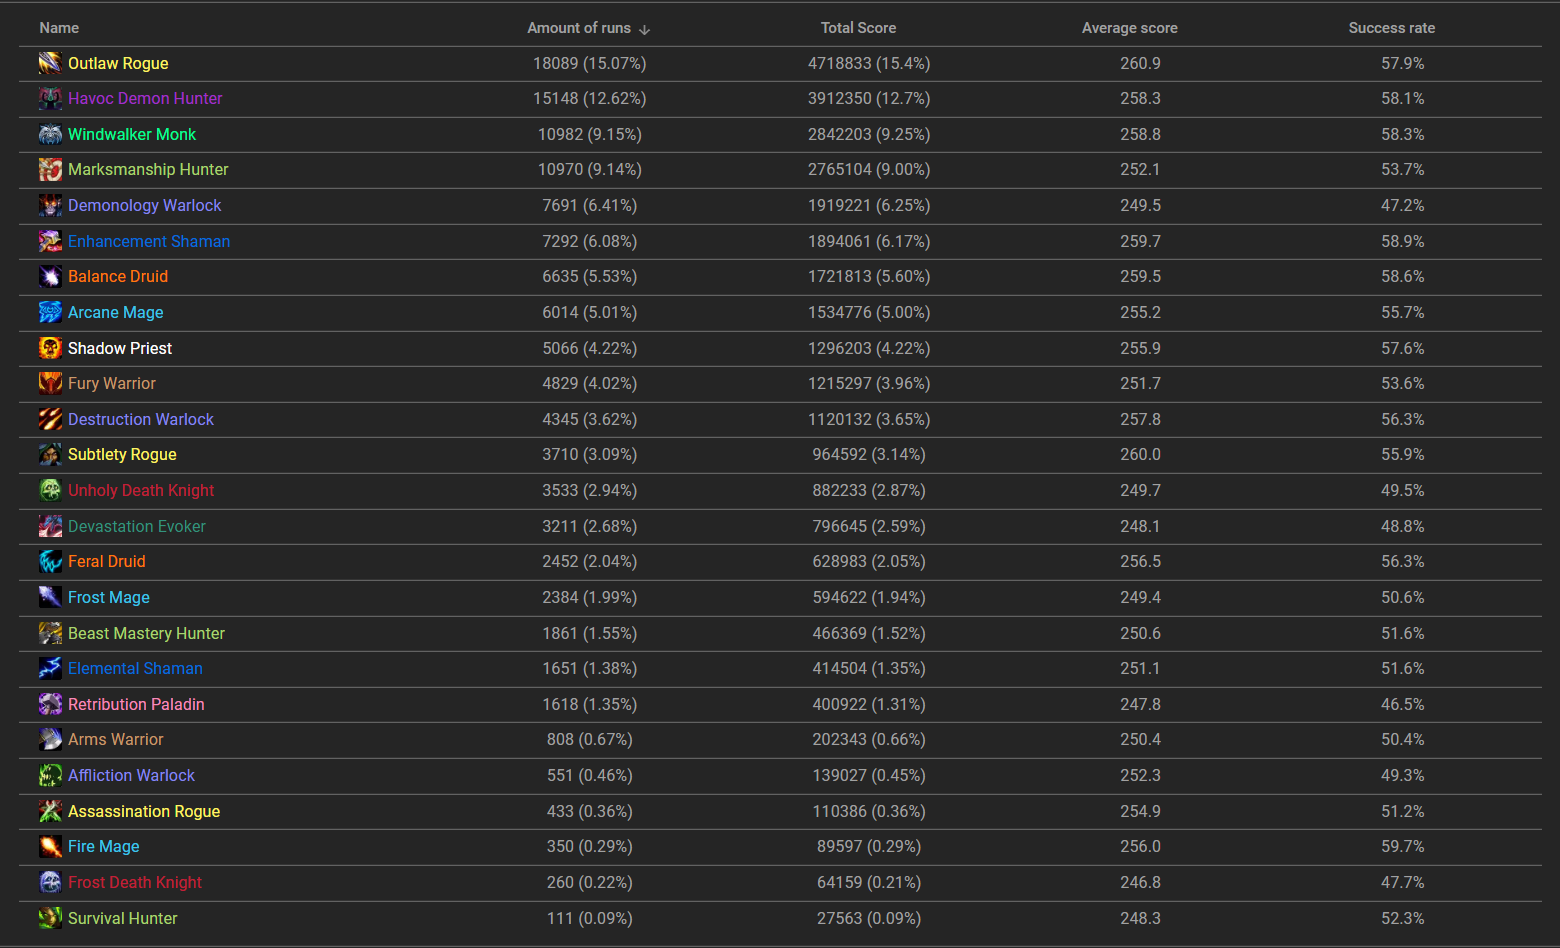
Task: Sort table by Name column header
Action: point(59,28)
